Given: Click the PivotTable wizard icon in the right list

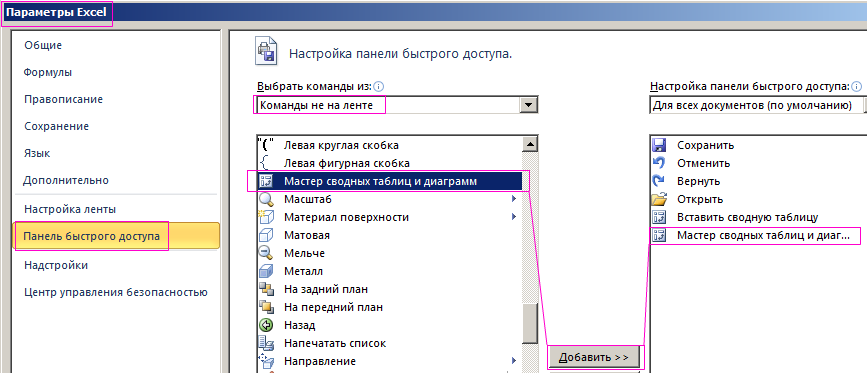Looking at the screenshot, I should coord(659,235).
